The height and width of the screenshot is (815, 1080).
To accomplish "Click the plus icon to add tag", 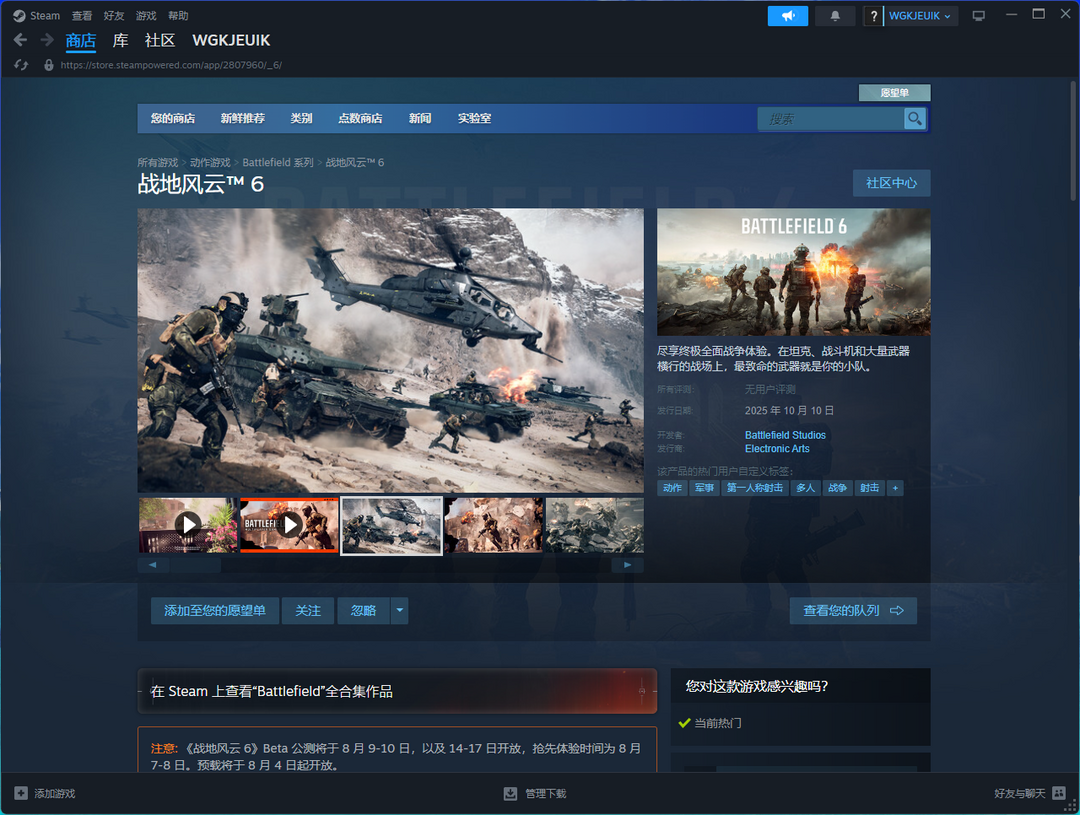I will [895, 488].
